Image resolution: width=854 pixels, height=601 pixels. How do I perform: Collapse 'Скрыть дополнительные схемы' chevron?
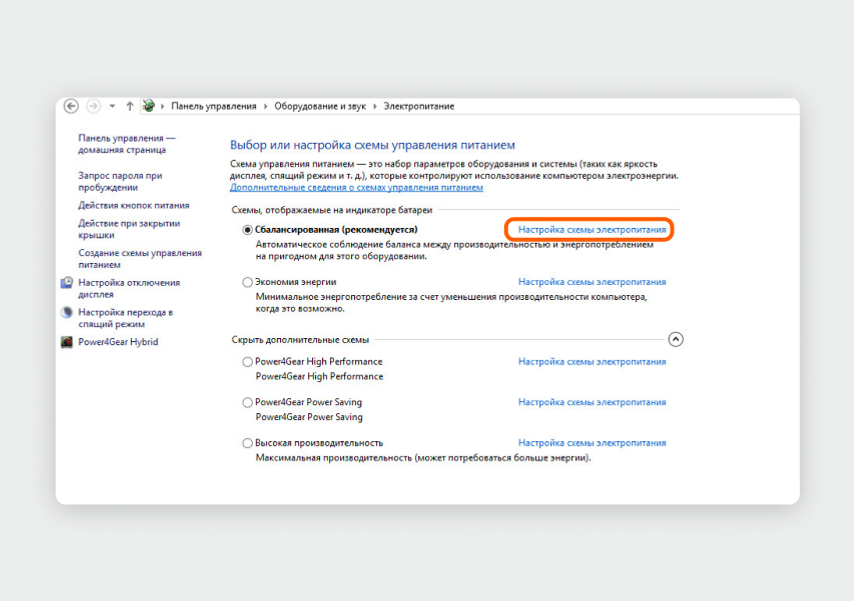point(675,339)
